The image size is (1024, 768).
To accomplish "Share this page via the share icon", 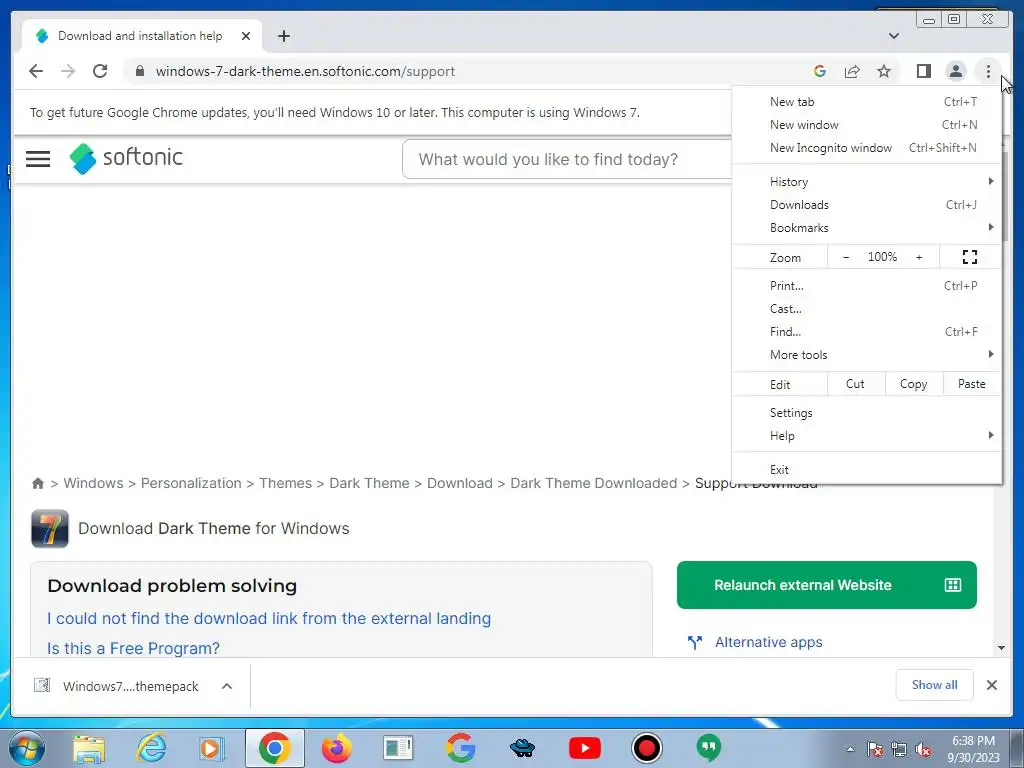I will (x=852, y=71).
